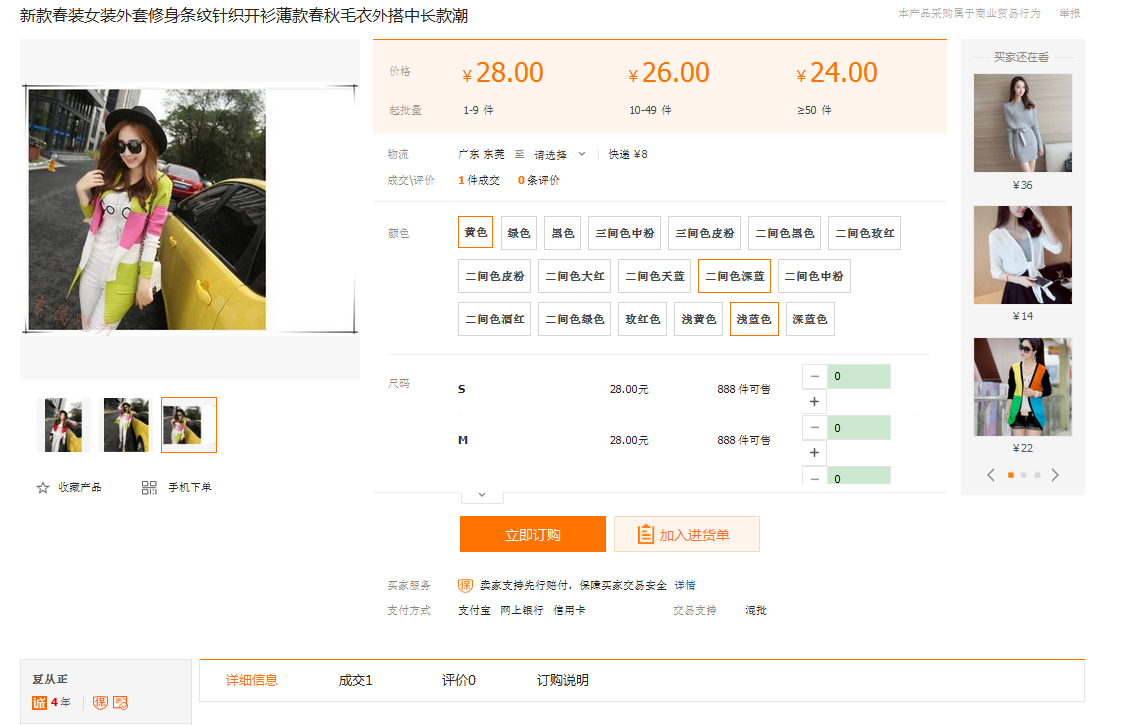
Task: Click the star icon to favorite product
Action: coord(43,488)
